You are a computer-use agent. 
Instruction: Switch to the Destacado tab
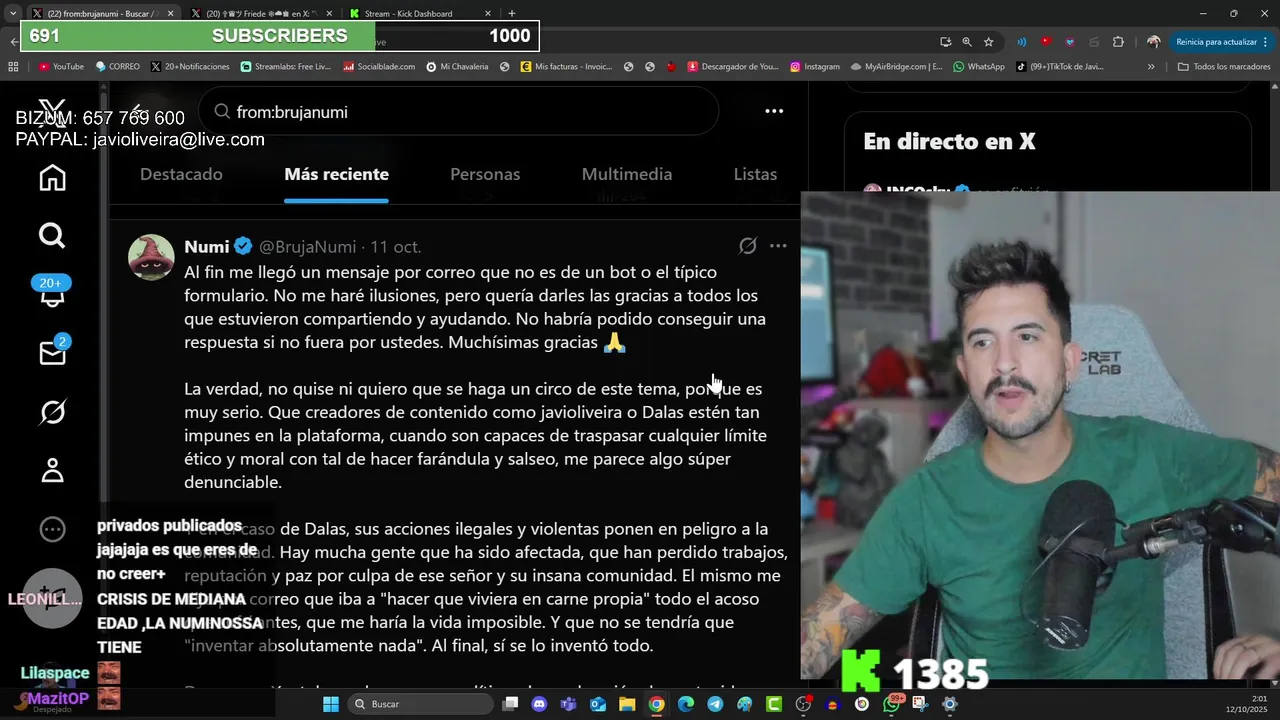click(181, 174)
